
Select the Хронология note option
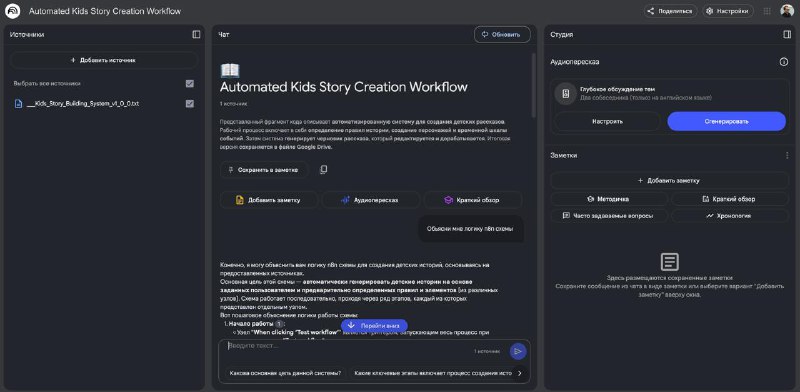point(730,216)
